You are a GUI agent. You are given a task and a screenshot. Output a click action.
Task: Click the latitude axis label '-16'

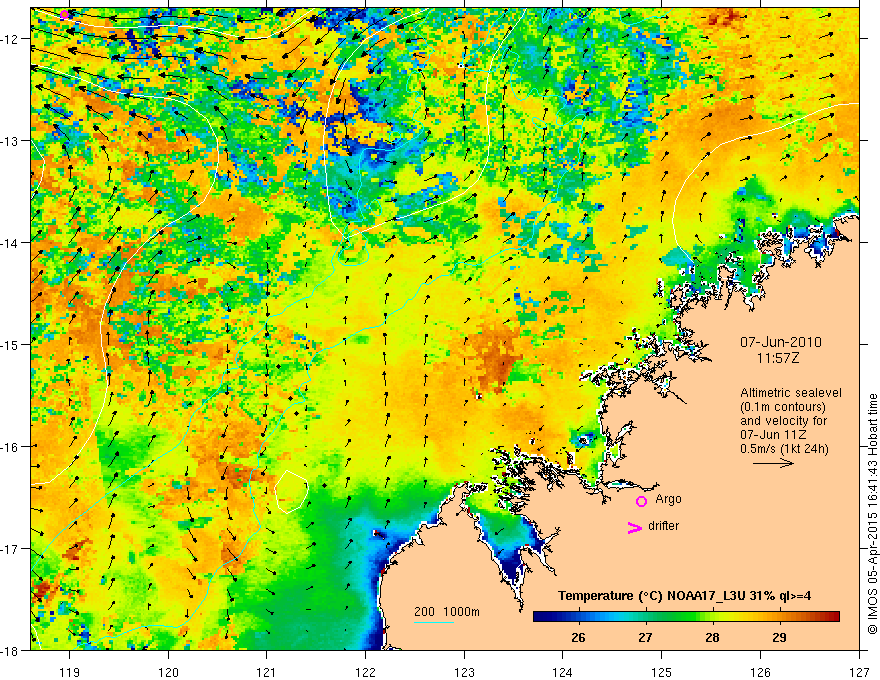click(11, 447)
